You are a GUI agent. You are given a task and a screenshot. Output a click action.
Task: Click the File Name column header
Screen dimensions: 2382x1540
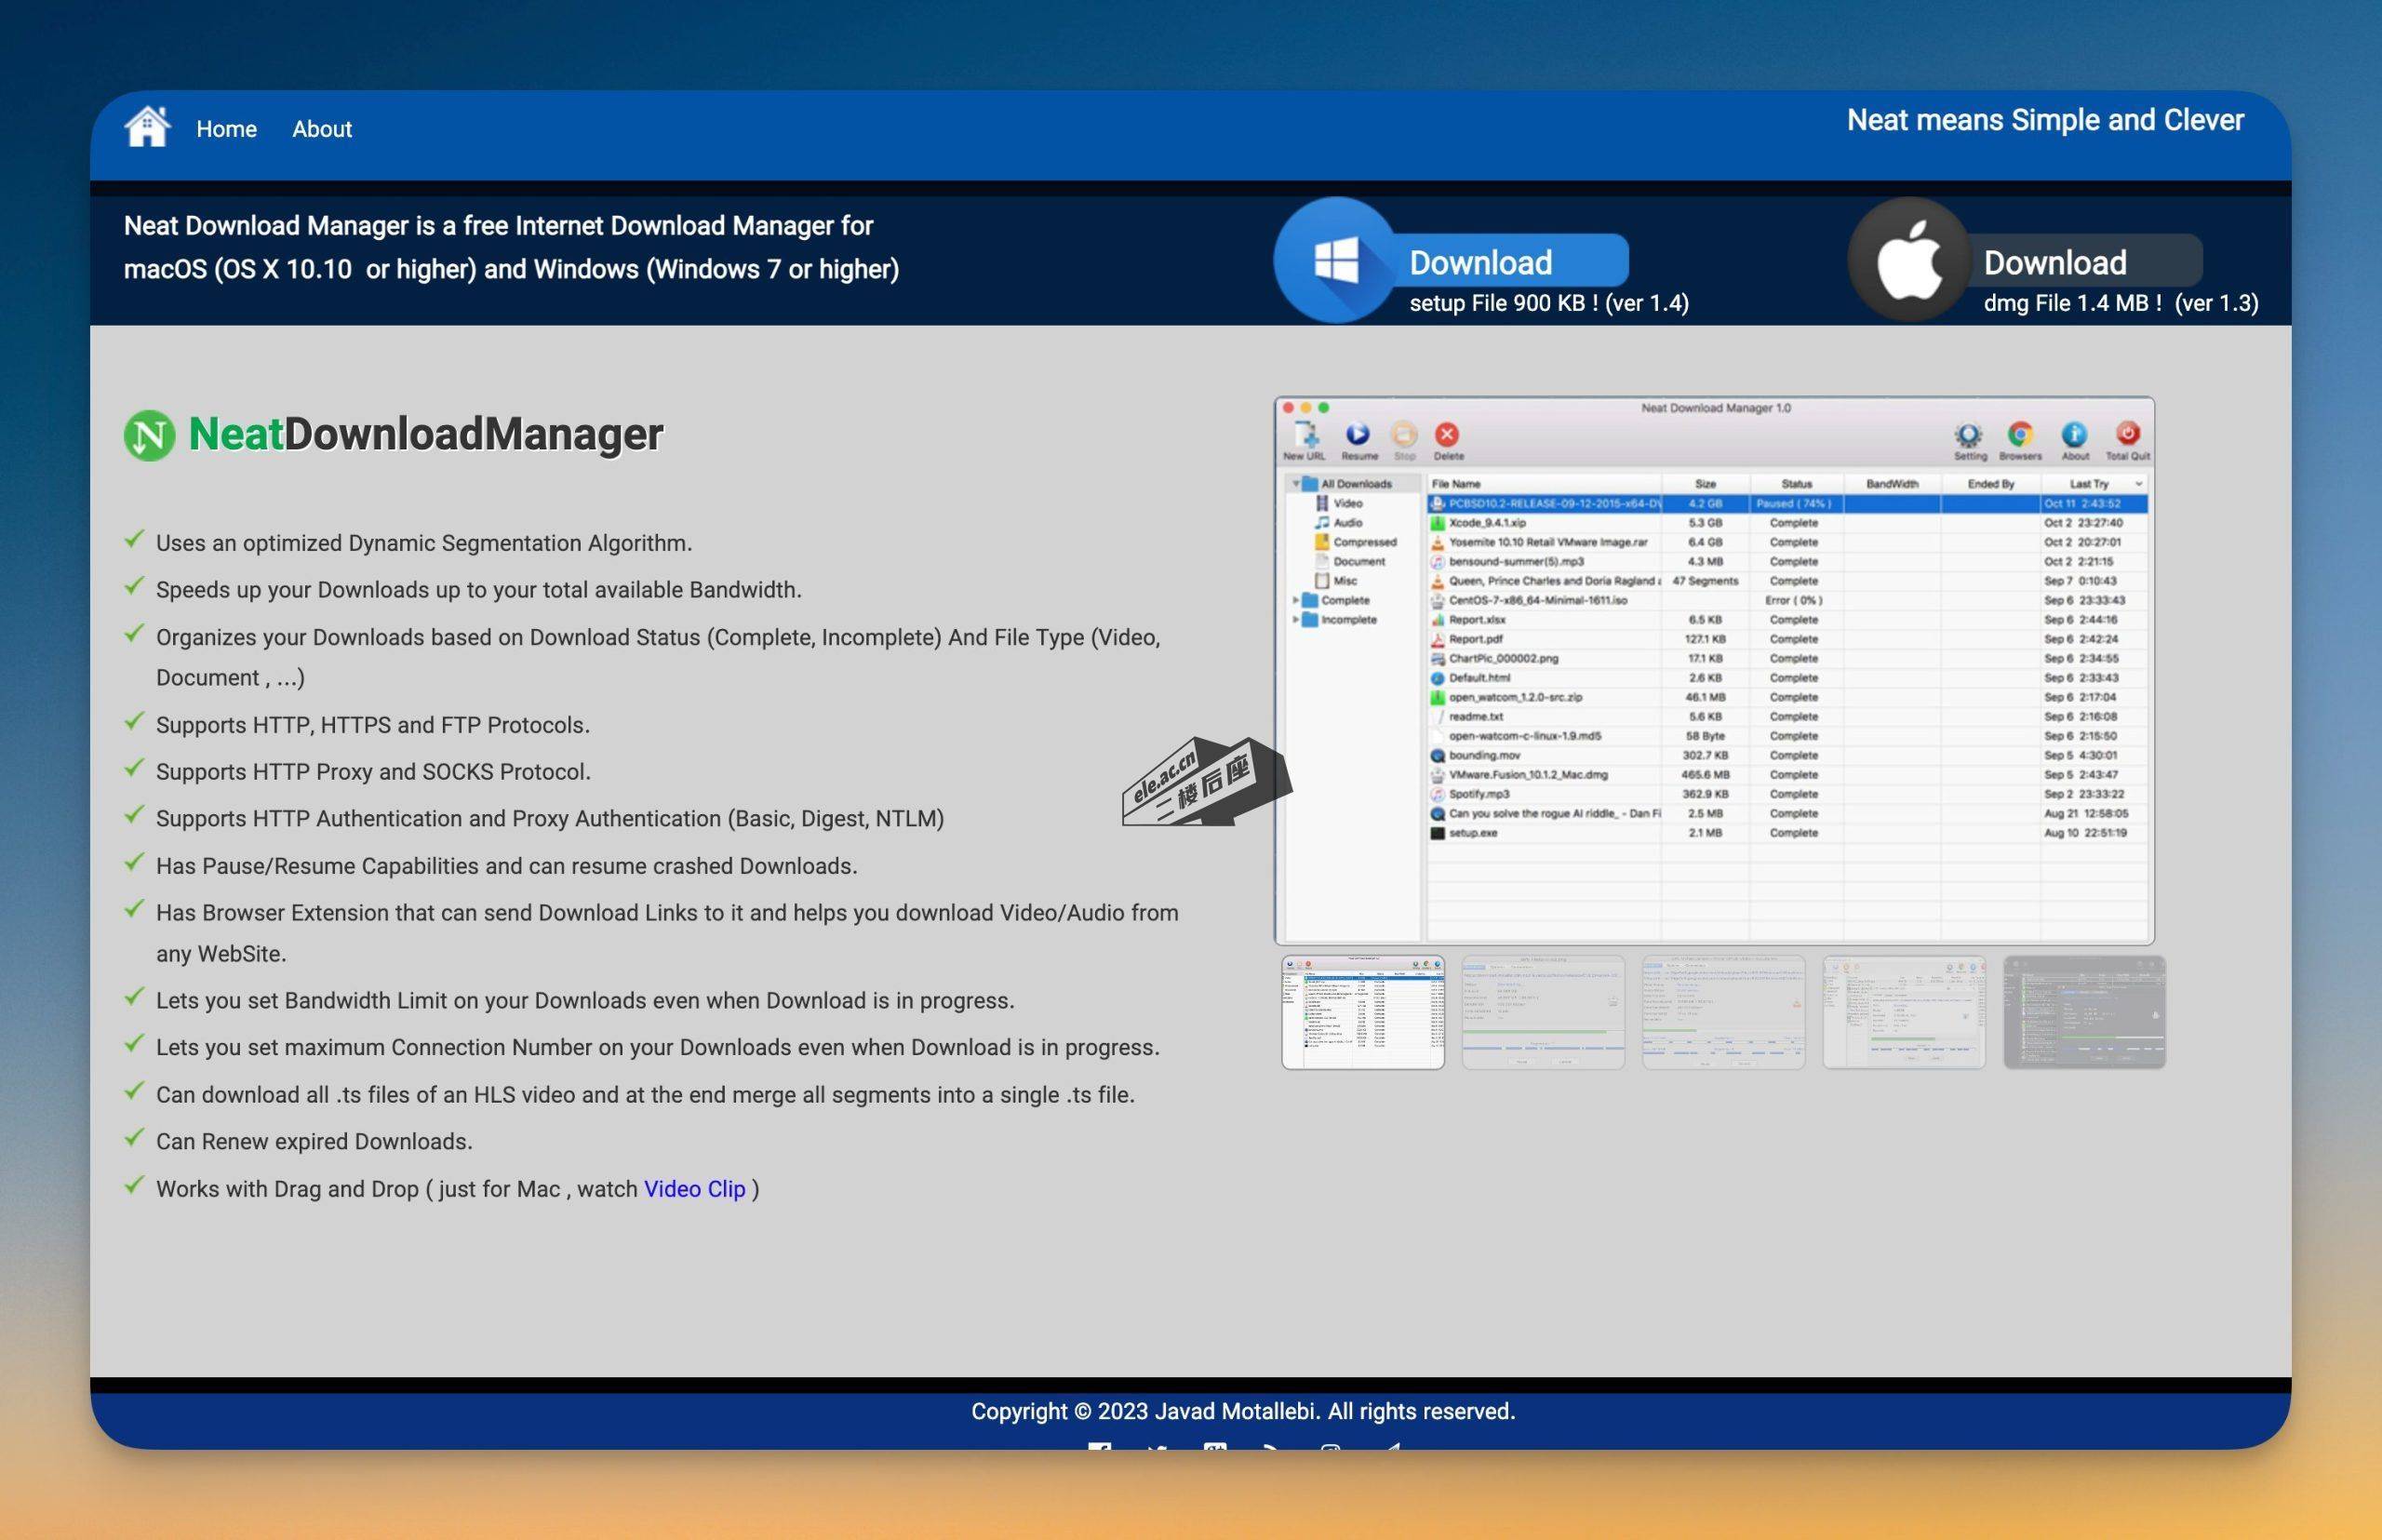[1544, 484]
